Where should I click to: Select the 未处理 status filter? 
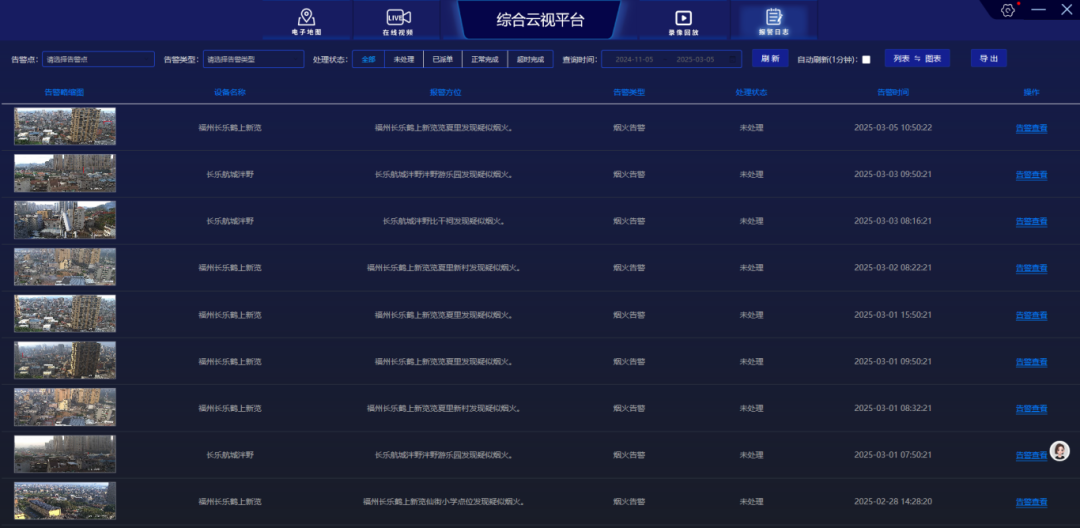click(x=403, y=59)
